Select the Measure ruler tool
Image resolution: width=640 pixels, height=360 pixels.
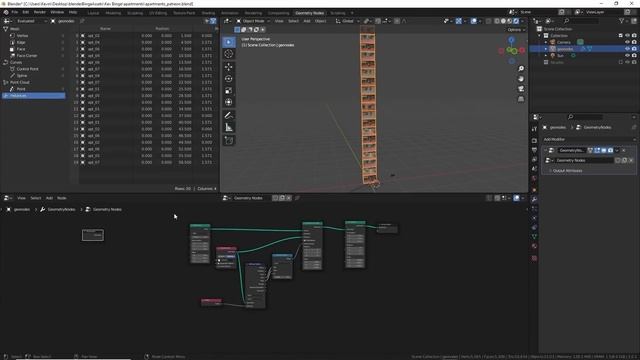tap(229, 127)
